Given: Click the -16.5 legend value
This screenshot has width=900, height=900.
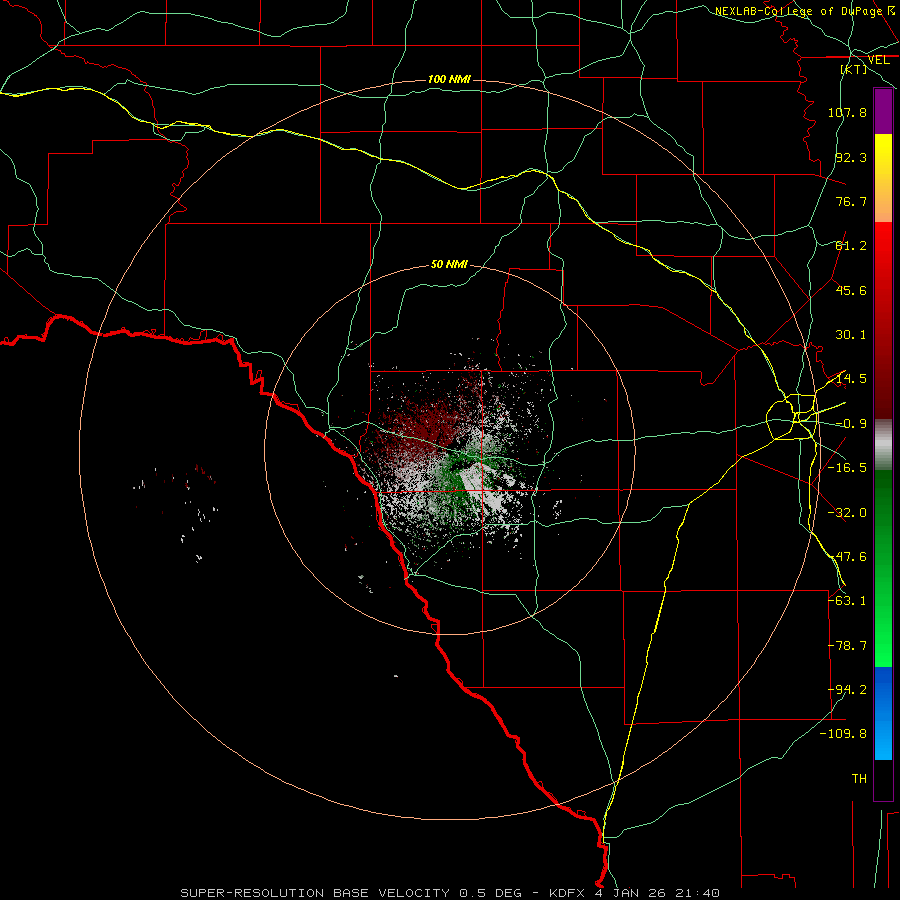Looking at the screenshot, I should point(847,468).
